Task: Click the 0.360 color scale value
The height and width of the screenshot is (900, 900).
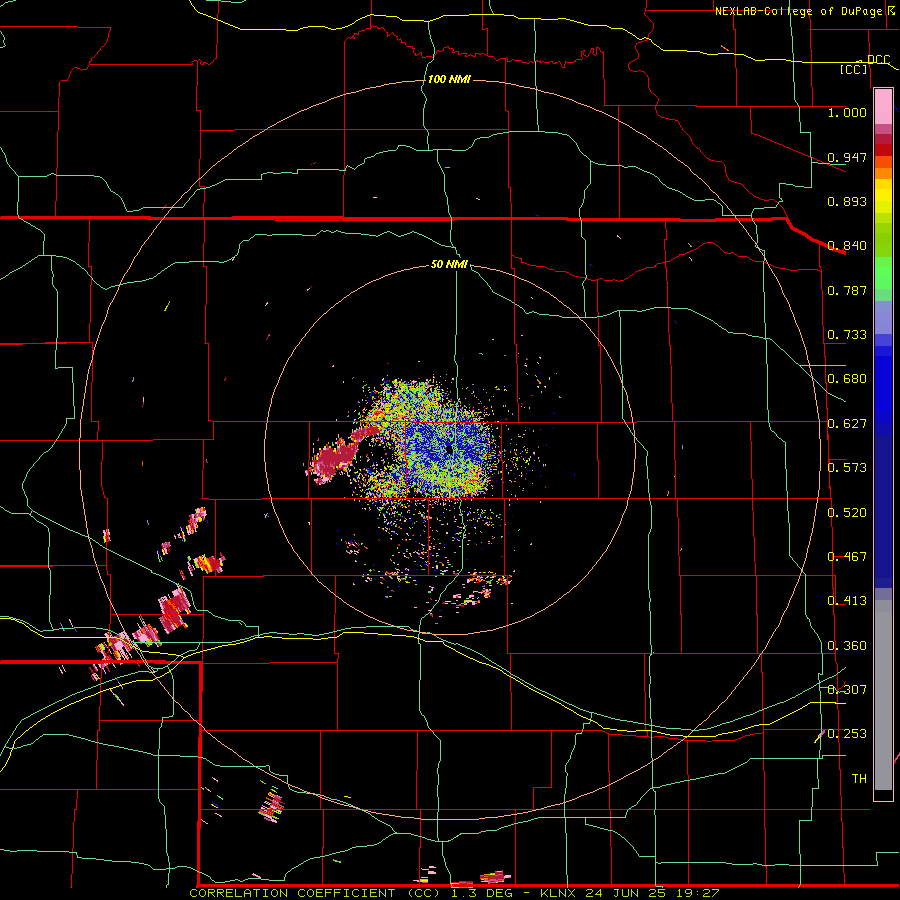Action: pyautogui.click(x=847, y=646)
